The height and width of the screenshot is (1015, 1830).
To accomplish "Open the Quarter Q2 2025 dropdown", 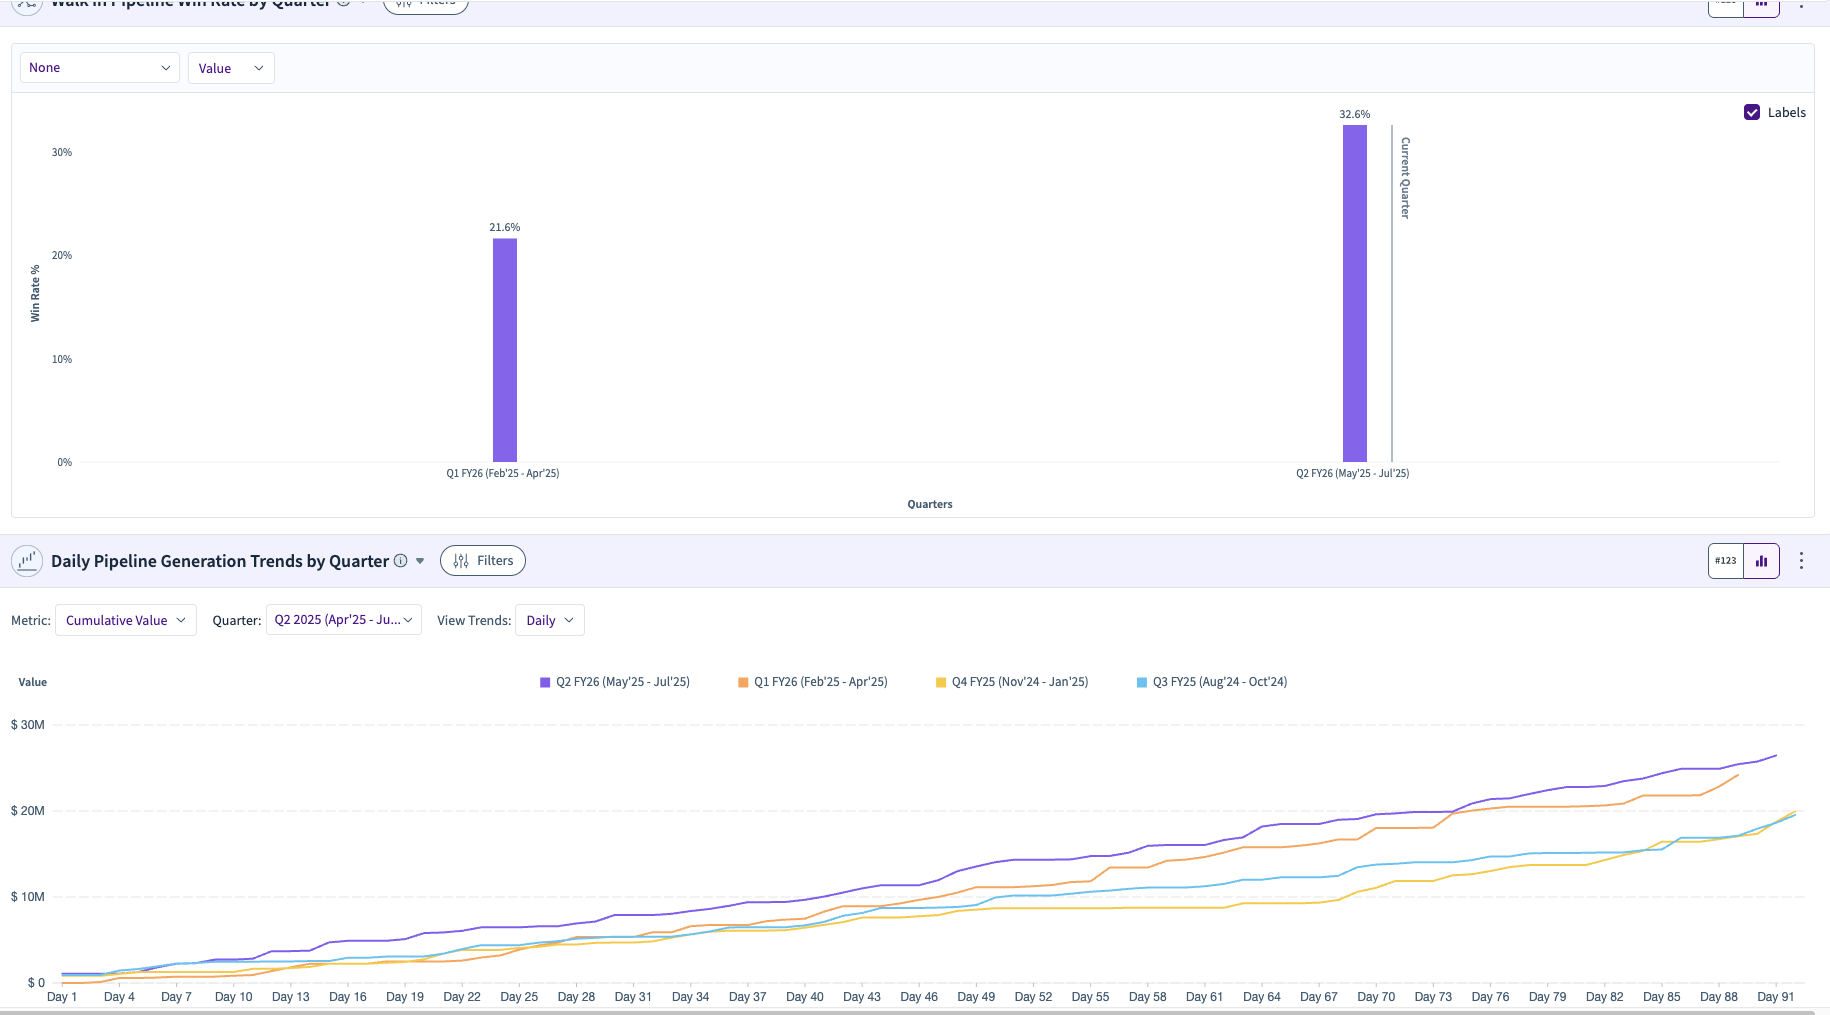I will [x=344, y=620].
